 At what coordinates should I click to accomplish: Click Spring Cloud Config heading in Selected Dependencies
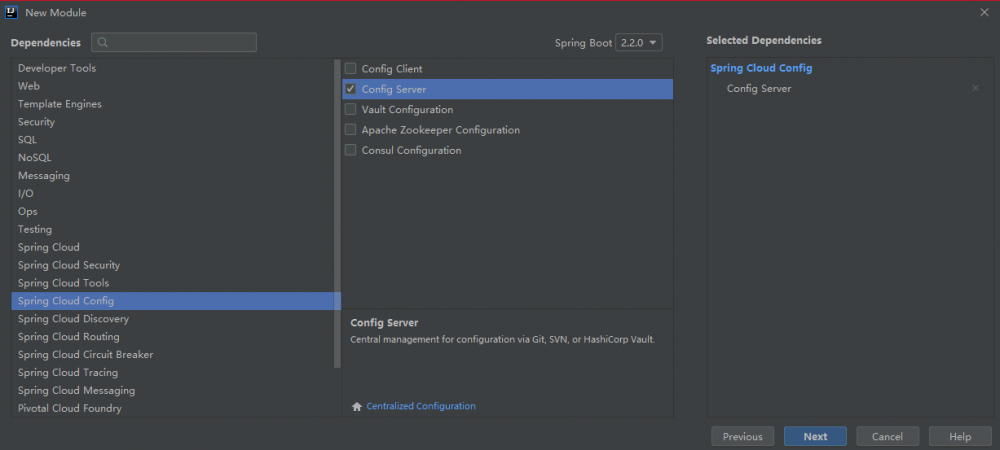[x=761, y=68]
